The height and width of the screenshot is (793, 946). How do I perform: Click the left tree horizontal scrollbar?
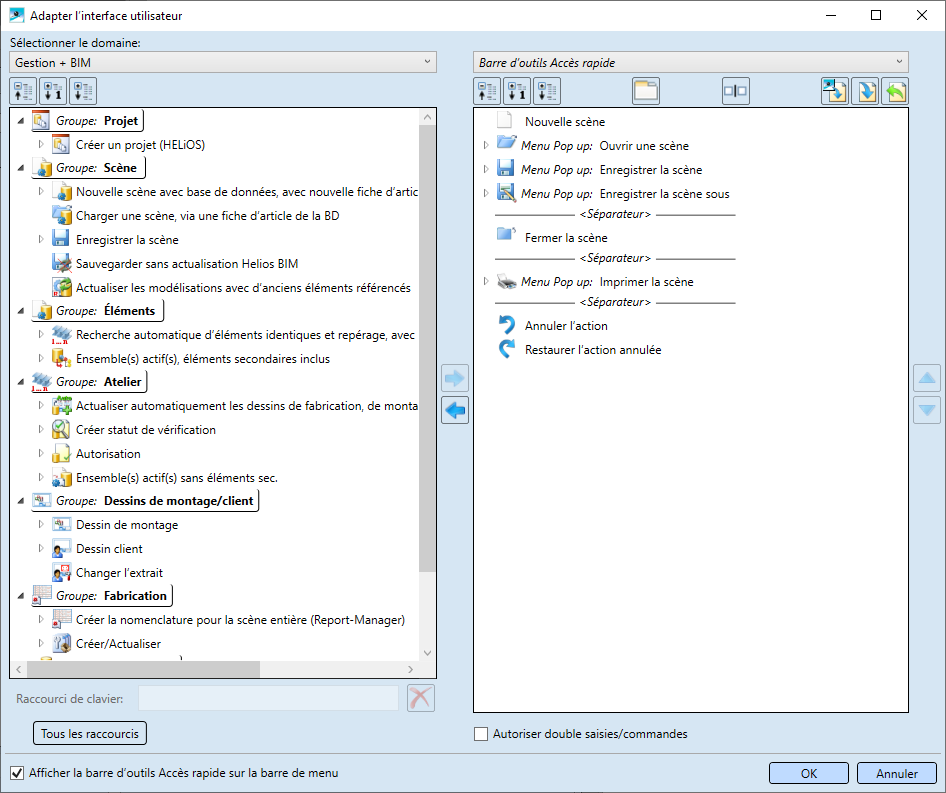(144, 669)
